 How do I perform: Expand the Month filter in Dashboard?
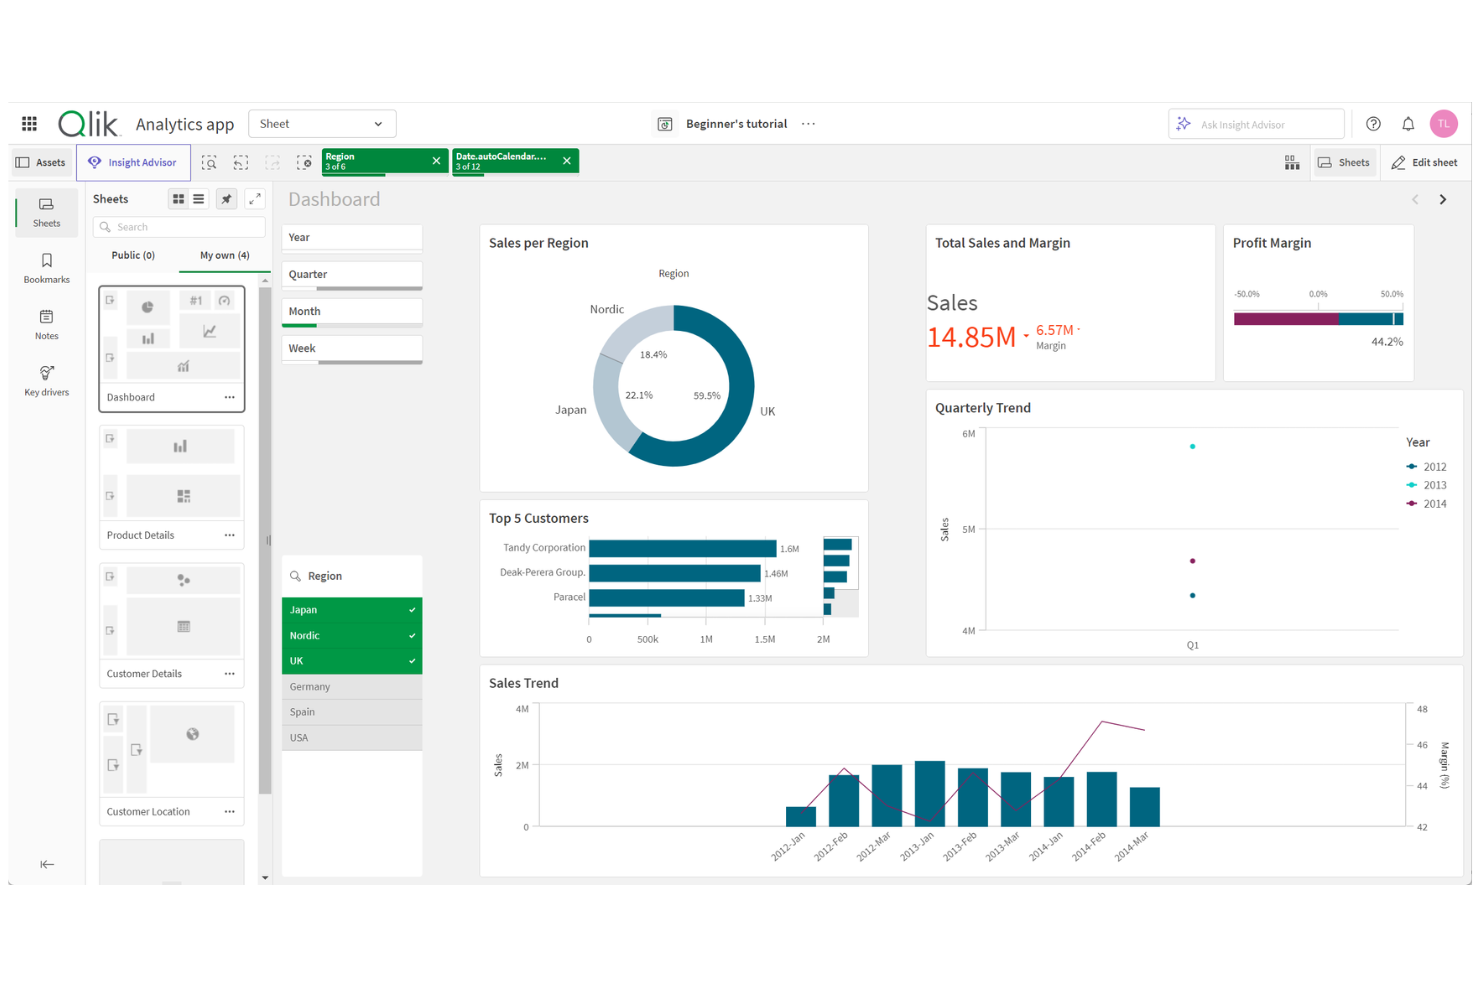point(351,311)
